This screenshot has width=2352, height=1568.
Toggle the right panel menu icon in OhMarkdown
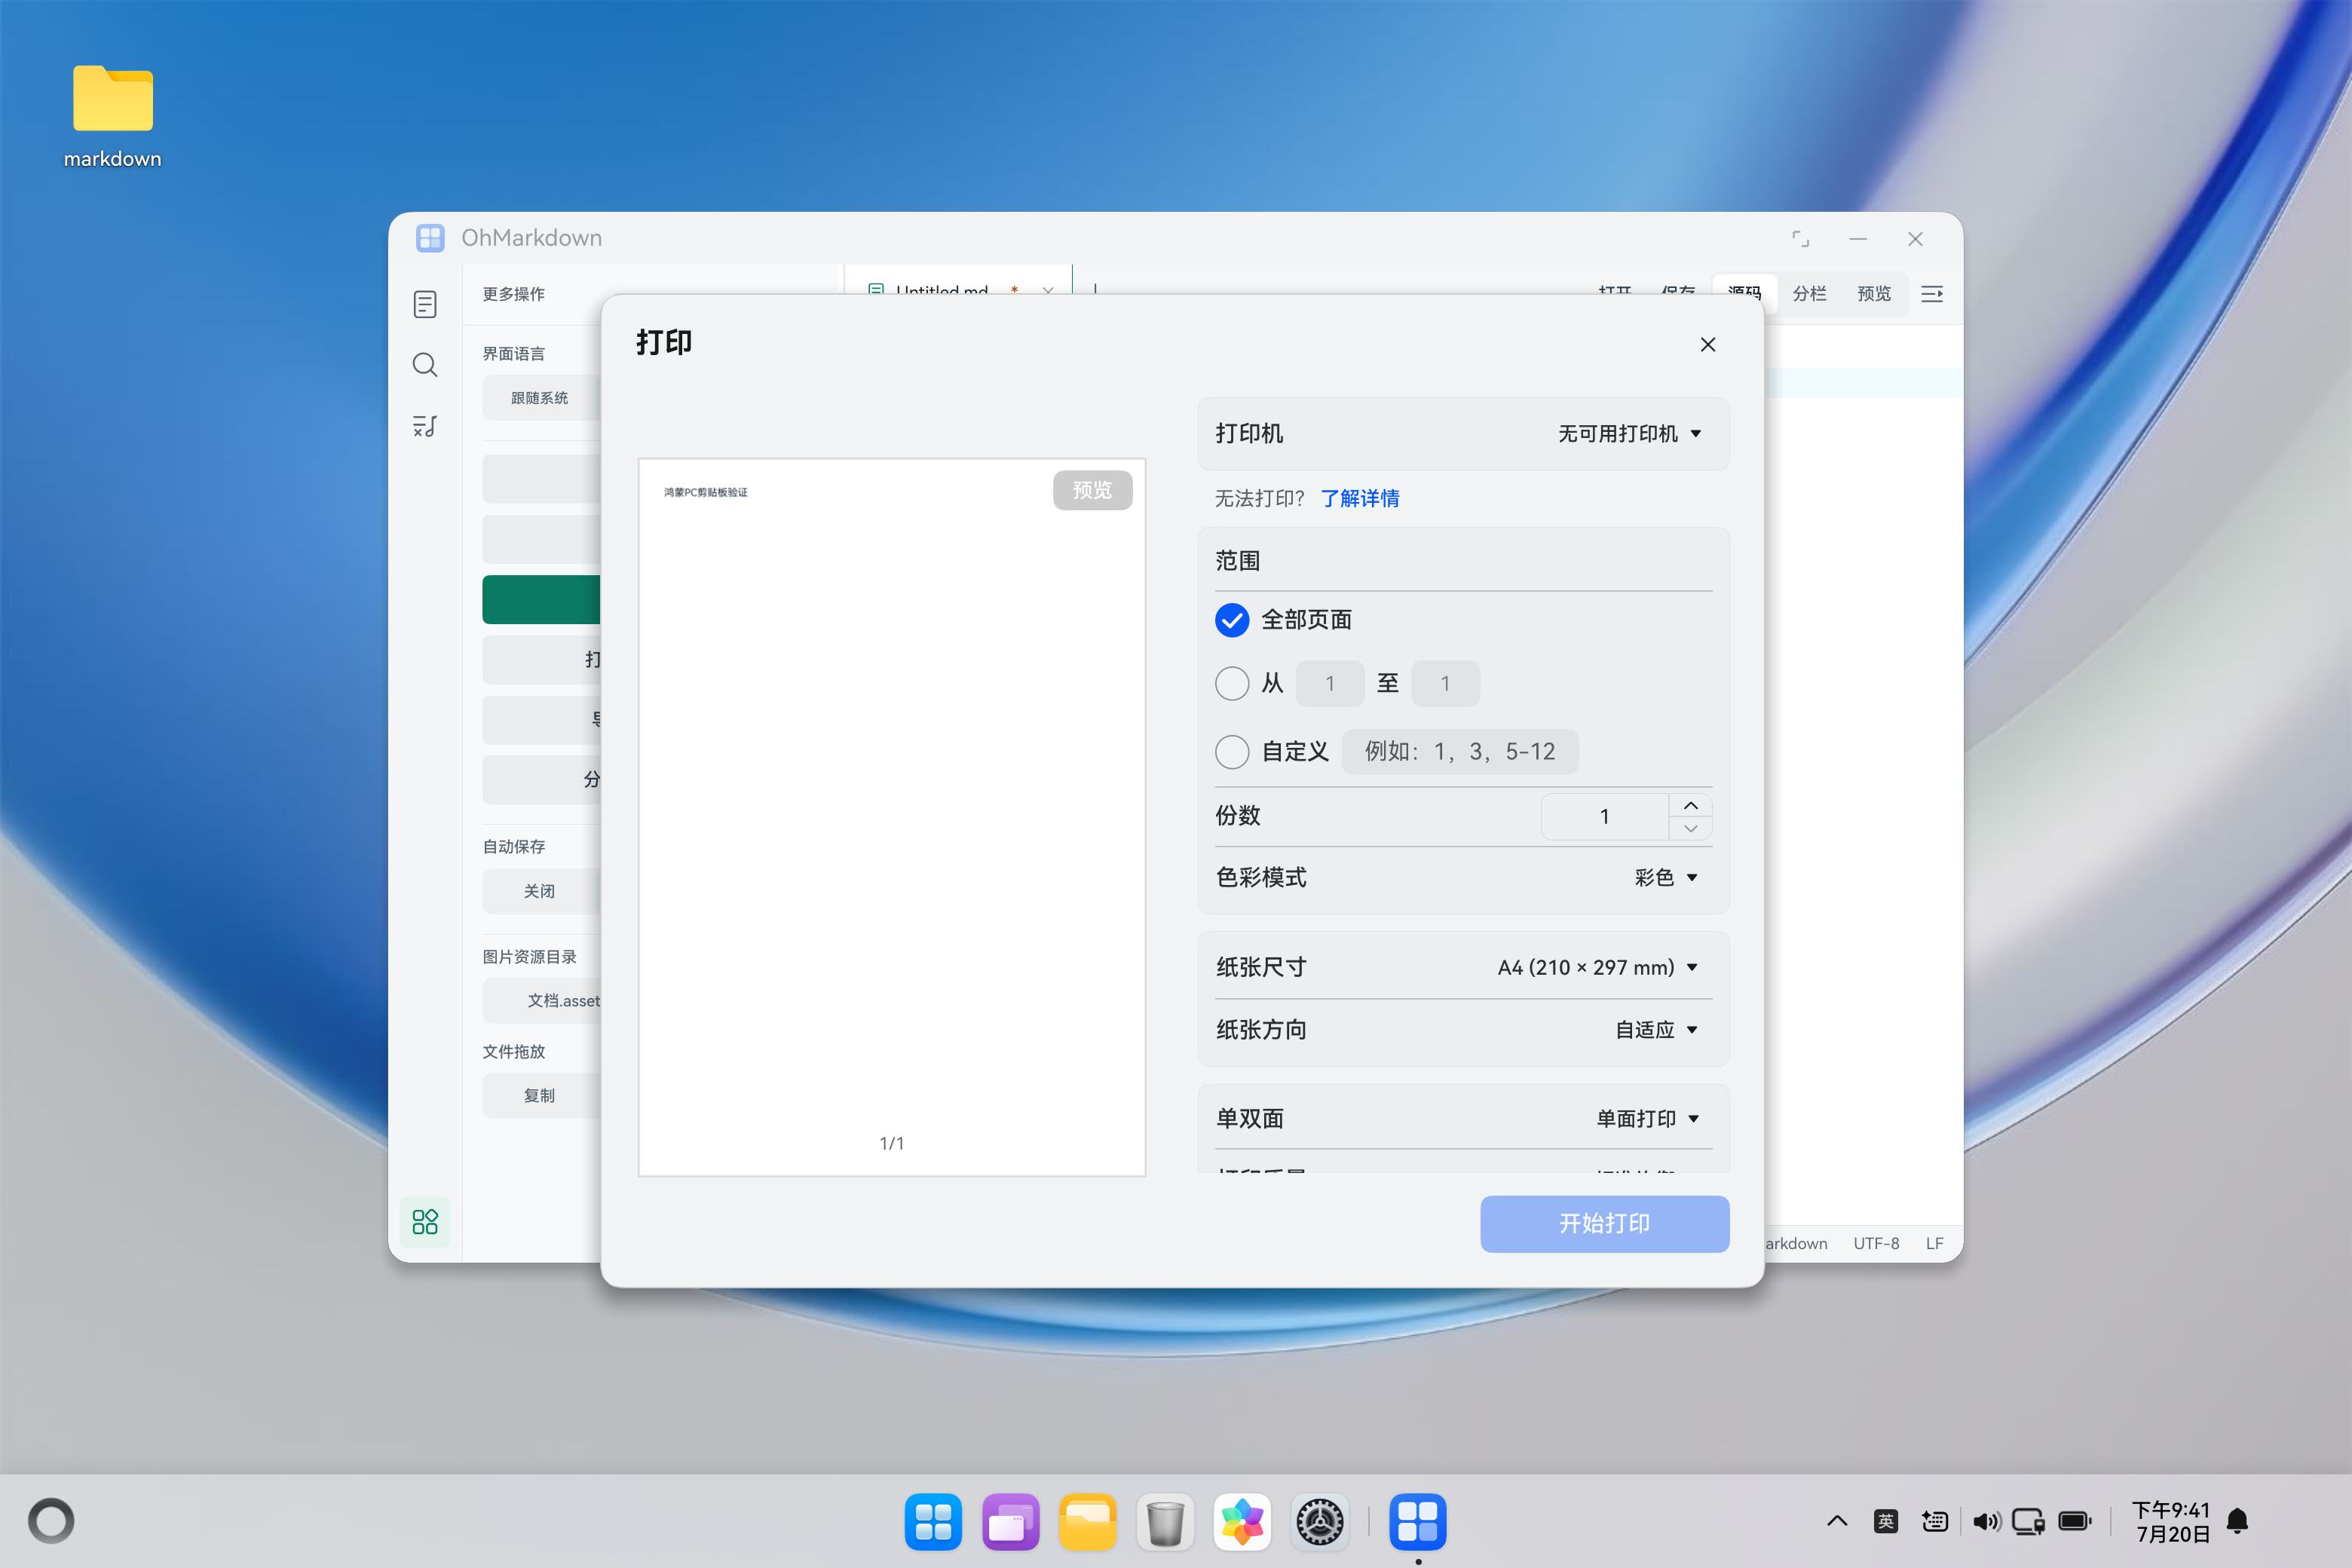(1932, 293)
